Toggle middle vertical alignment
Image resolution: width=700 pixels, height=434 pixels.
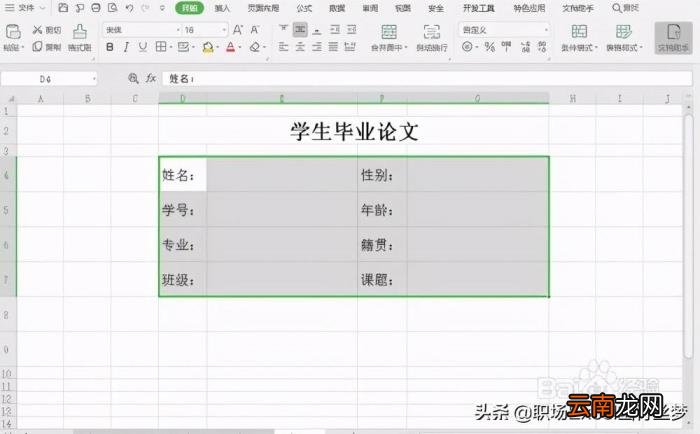[300, 30]
